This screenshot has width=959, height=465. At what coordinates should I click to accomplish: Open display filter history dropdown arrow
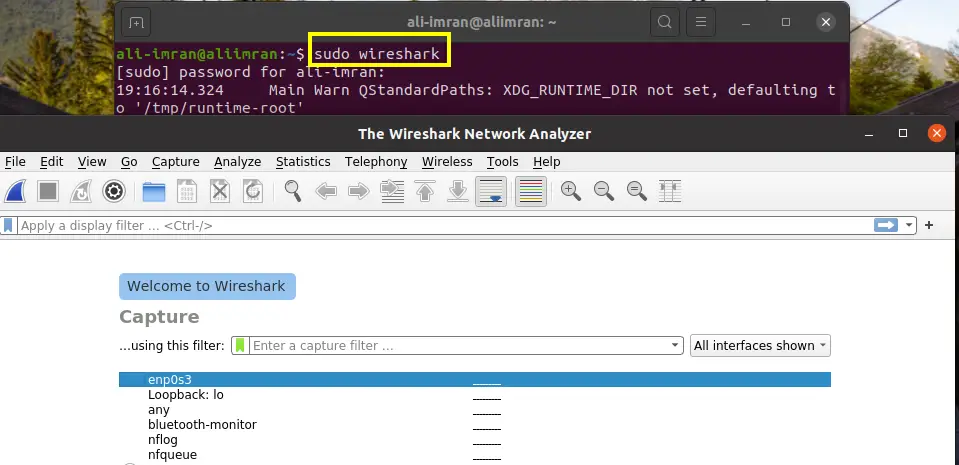tap(909, 226)
